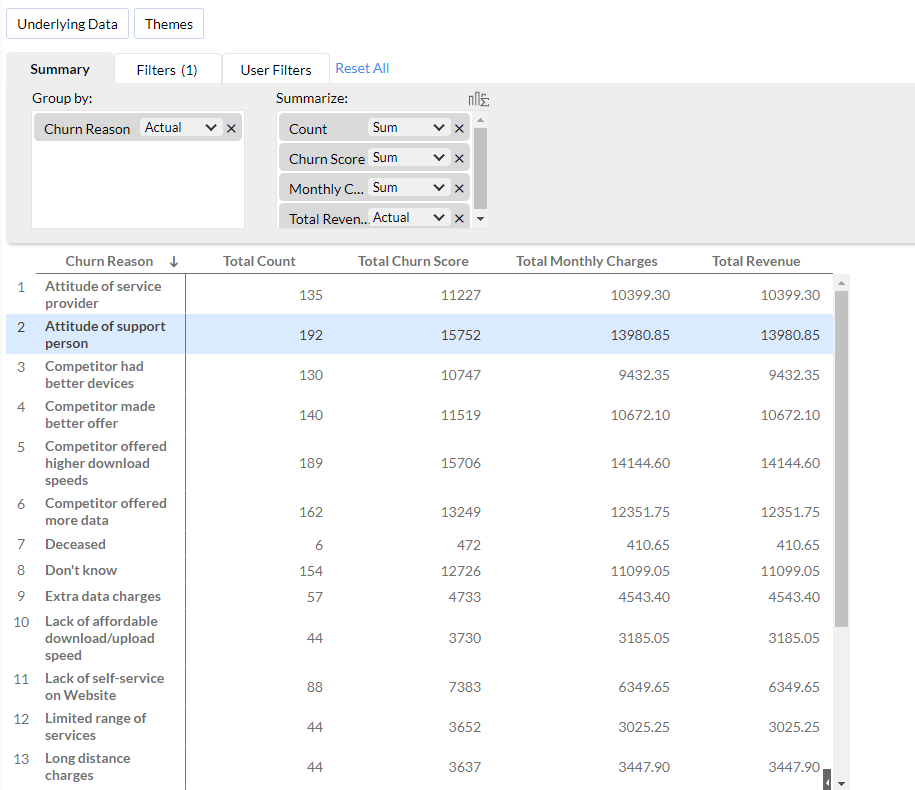
Task: Open the Total Revenue Actual dropdown
Action: 409,218
